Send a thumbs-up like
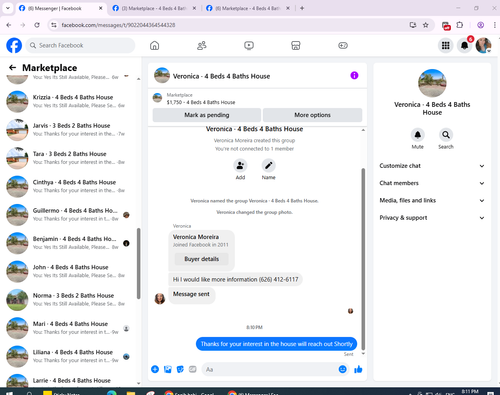This screenshot has width=500, height=395. pyautogui.click(x=358, y=369)
